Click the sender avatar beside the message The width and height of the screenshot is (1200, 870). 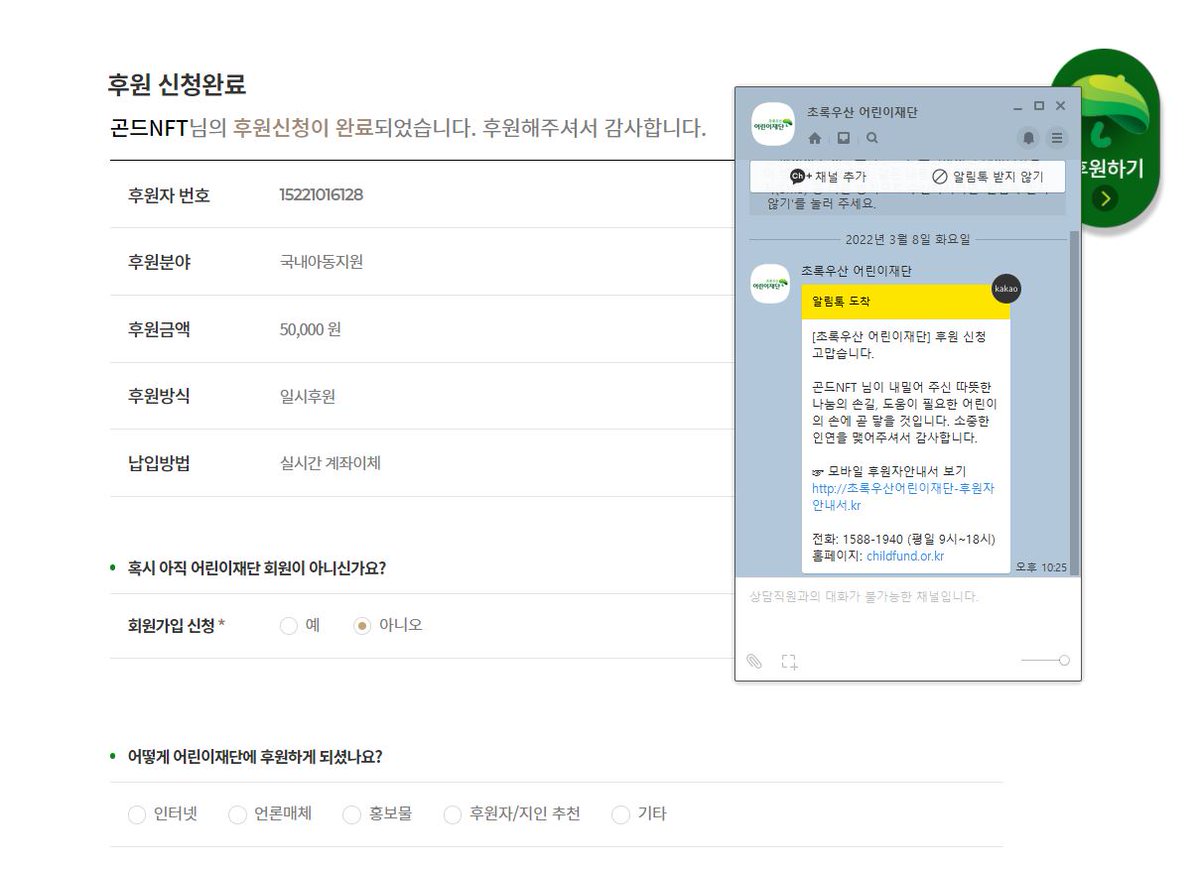coord(770,284)
